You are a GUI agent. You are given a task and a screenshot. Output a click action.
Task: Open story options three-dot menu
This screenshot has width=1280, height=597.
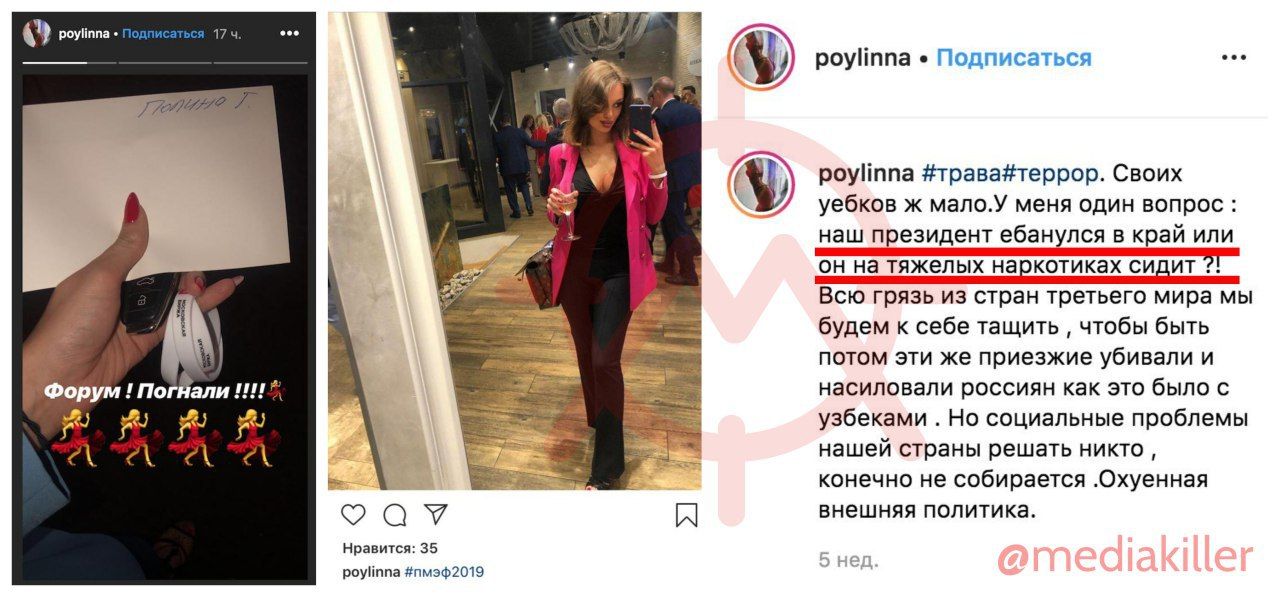(x=290, y=33)
